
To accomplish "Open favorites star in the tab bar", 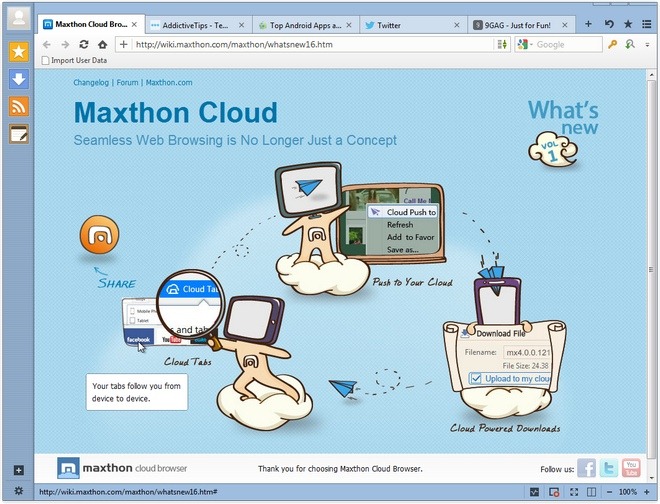I will 628,24.
